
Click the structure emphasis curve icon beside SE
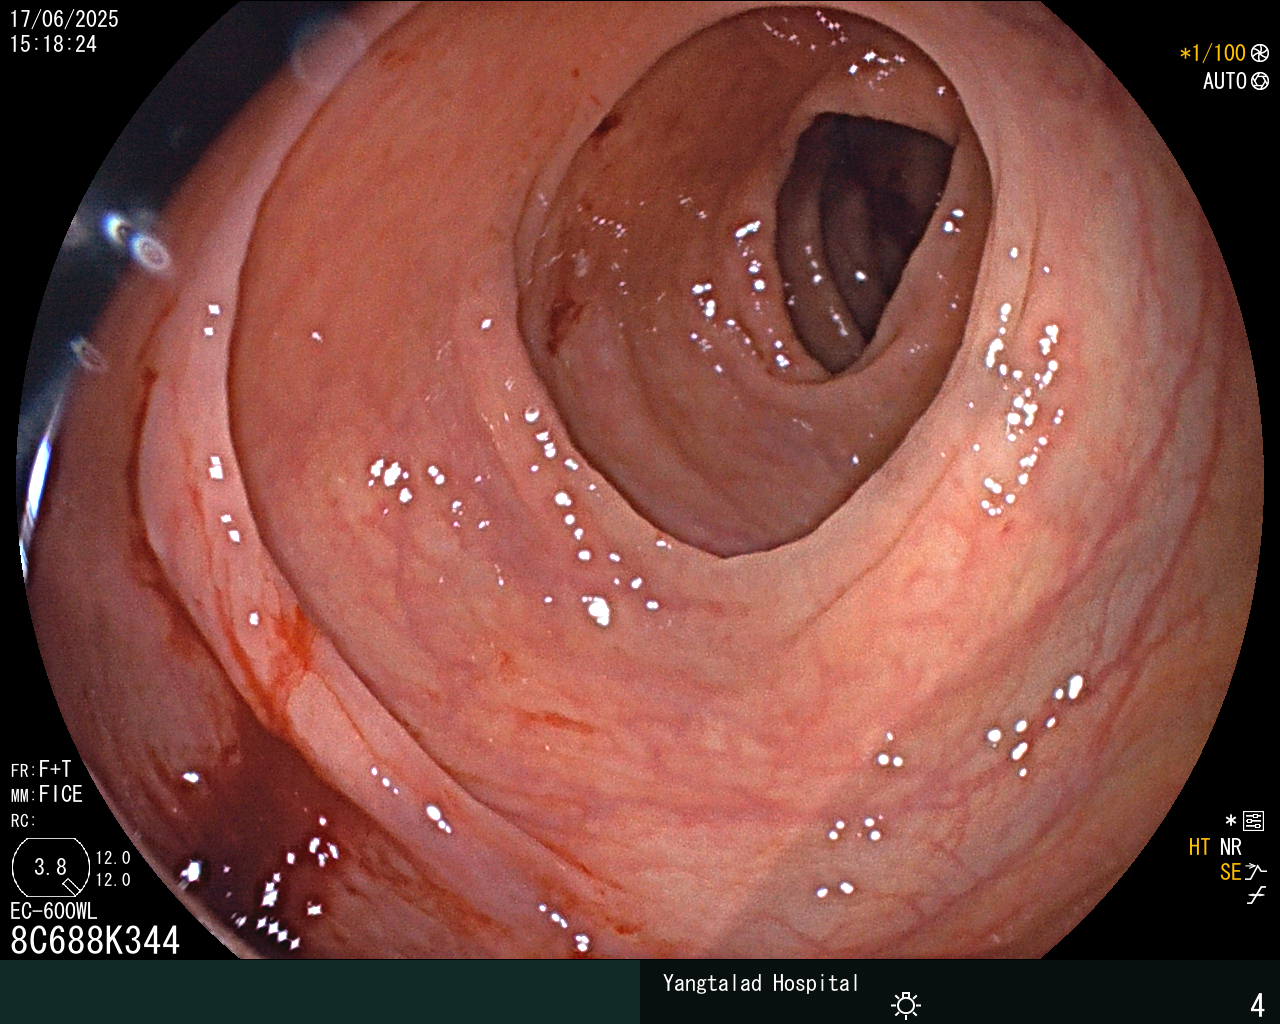(x=1256, y=872)
